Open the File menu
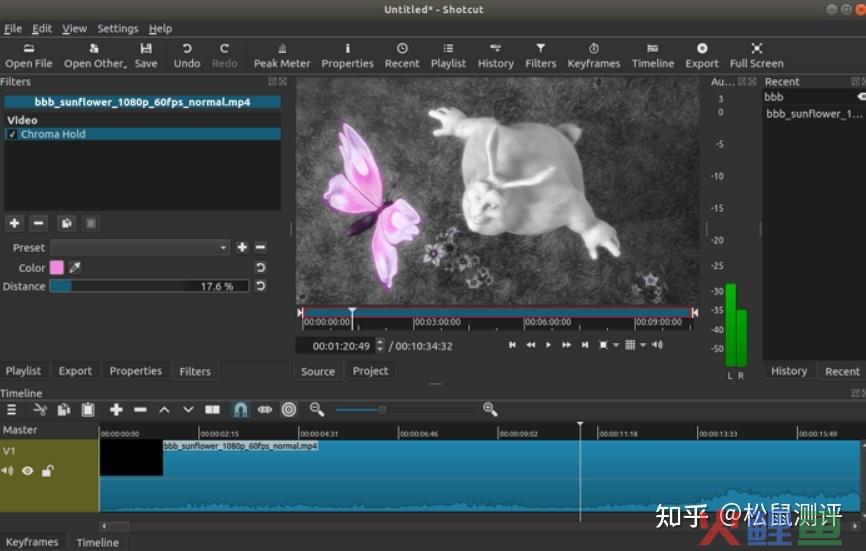Viewport: 866px width, 551px height. [x=13, y=29]
